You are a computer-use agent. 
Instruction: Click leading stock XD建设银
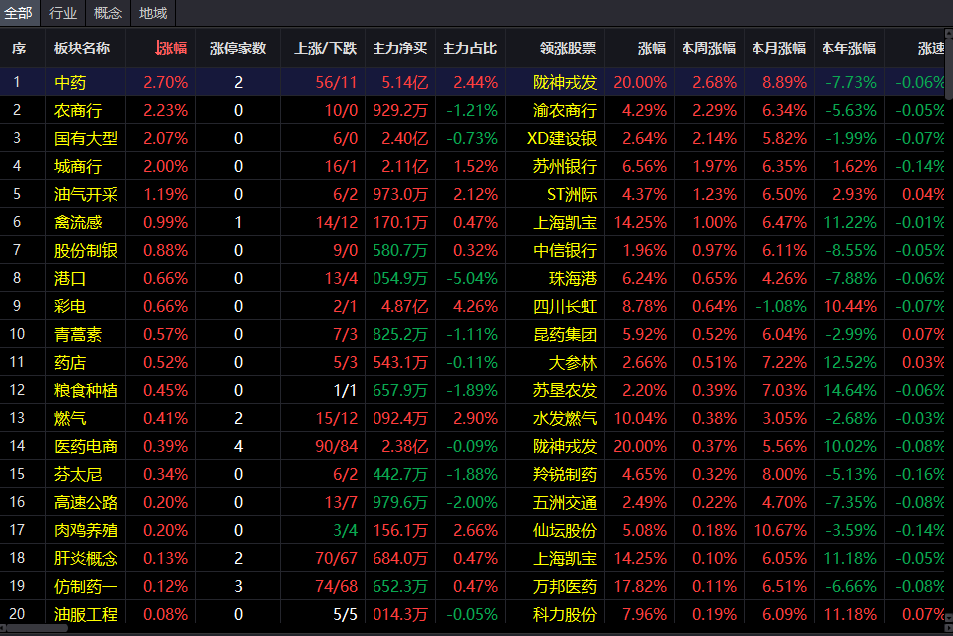tap(562, 139)
